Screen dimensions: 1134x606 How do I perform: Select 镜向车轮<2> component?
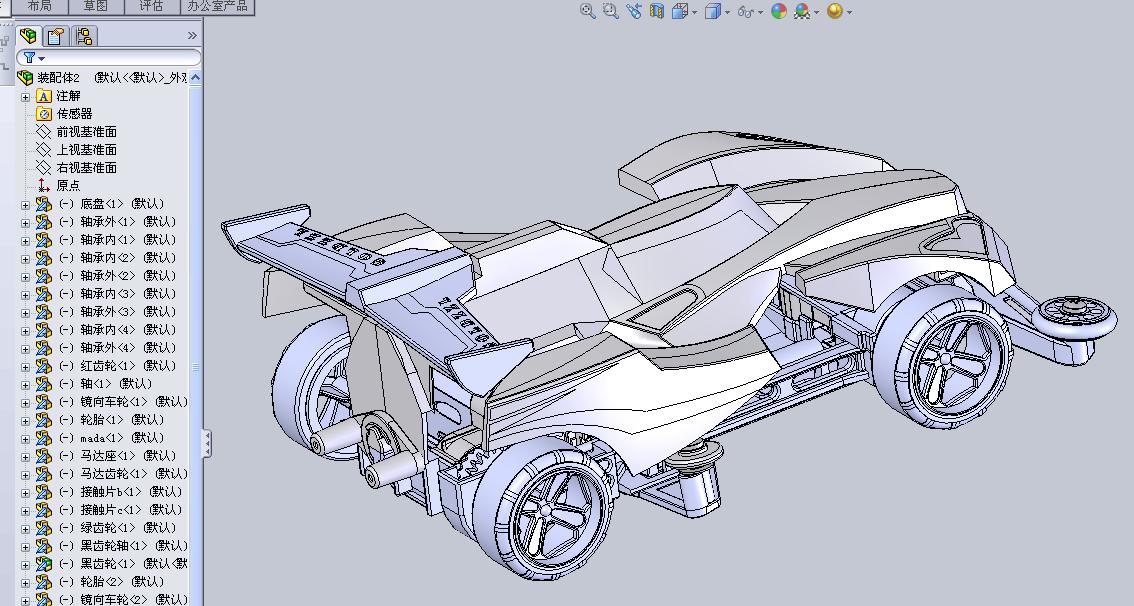[x=123, y=599]
